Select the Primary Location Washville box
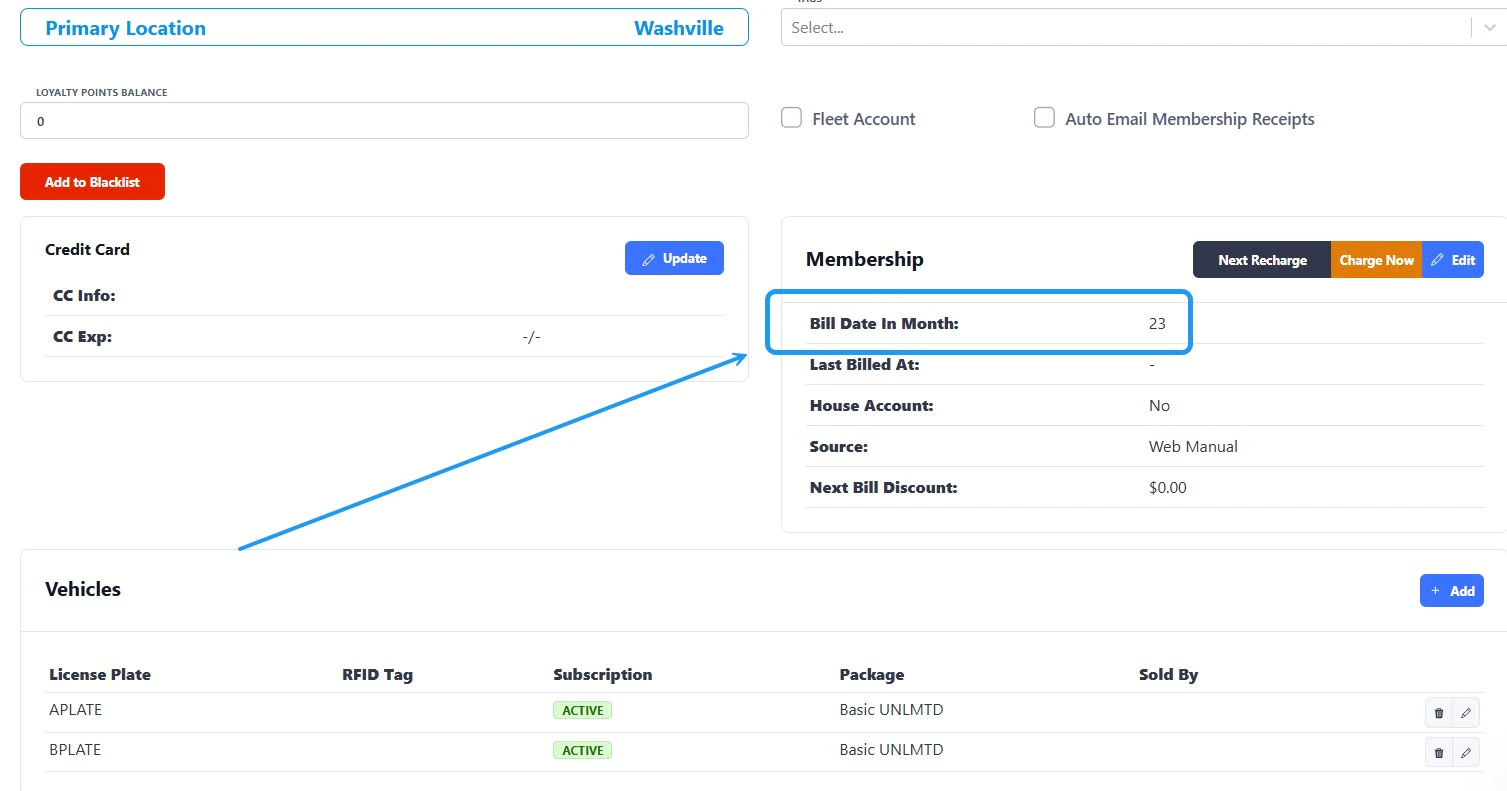Screen dimensions: 1507x791 (x=384, y=28)
